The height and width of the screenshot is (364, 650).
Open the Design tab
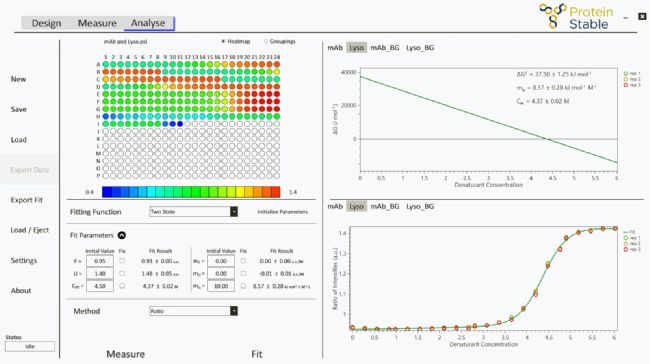pyautogui.click(x=46, y=23)
